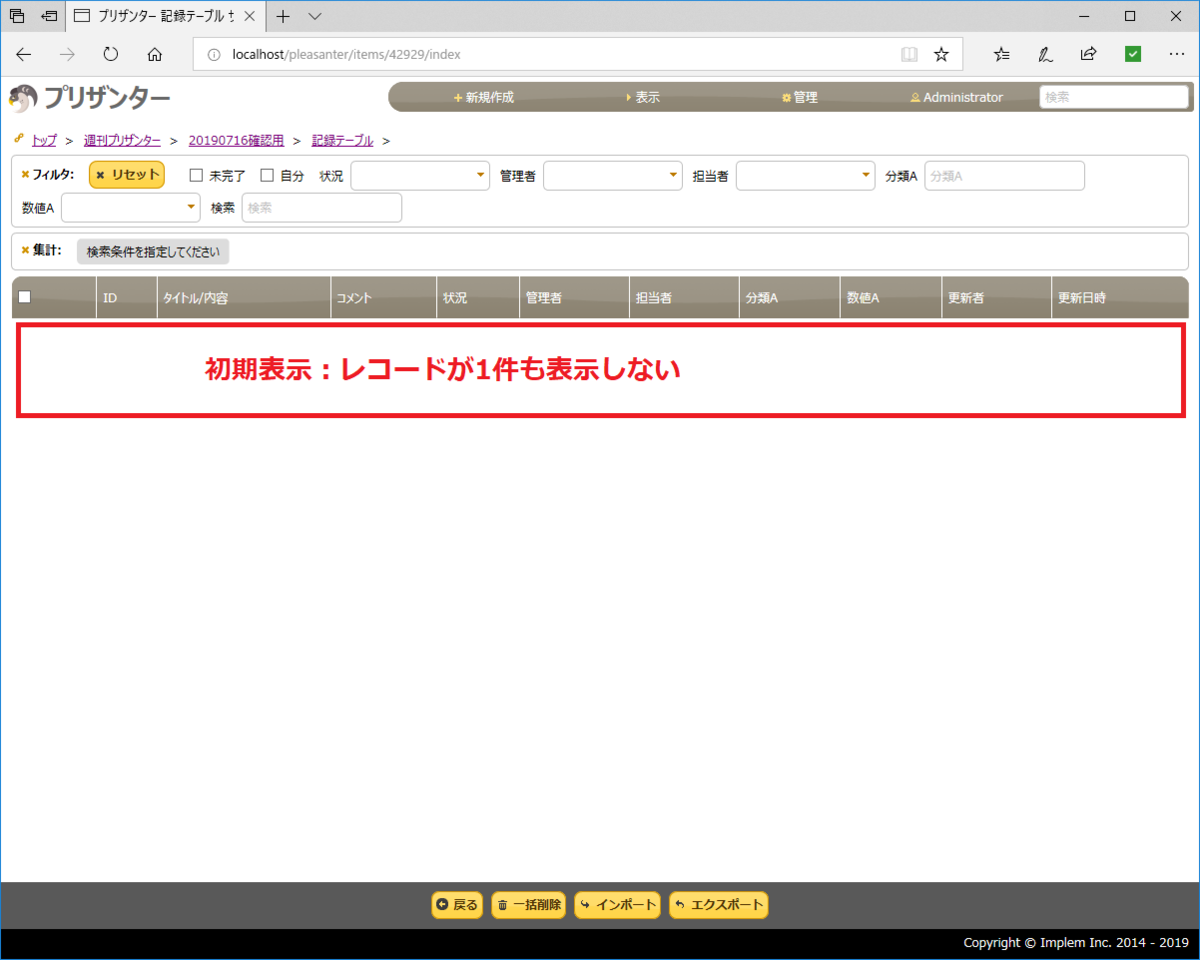Open the browser home page

pos(154,54)
